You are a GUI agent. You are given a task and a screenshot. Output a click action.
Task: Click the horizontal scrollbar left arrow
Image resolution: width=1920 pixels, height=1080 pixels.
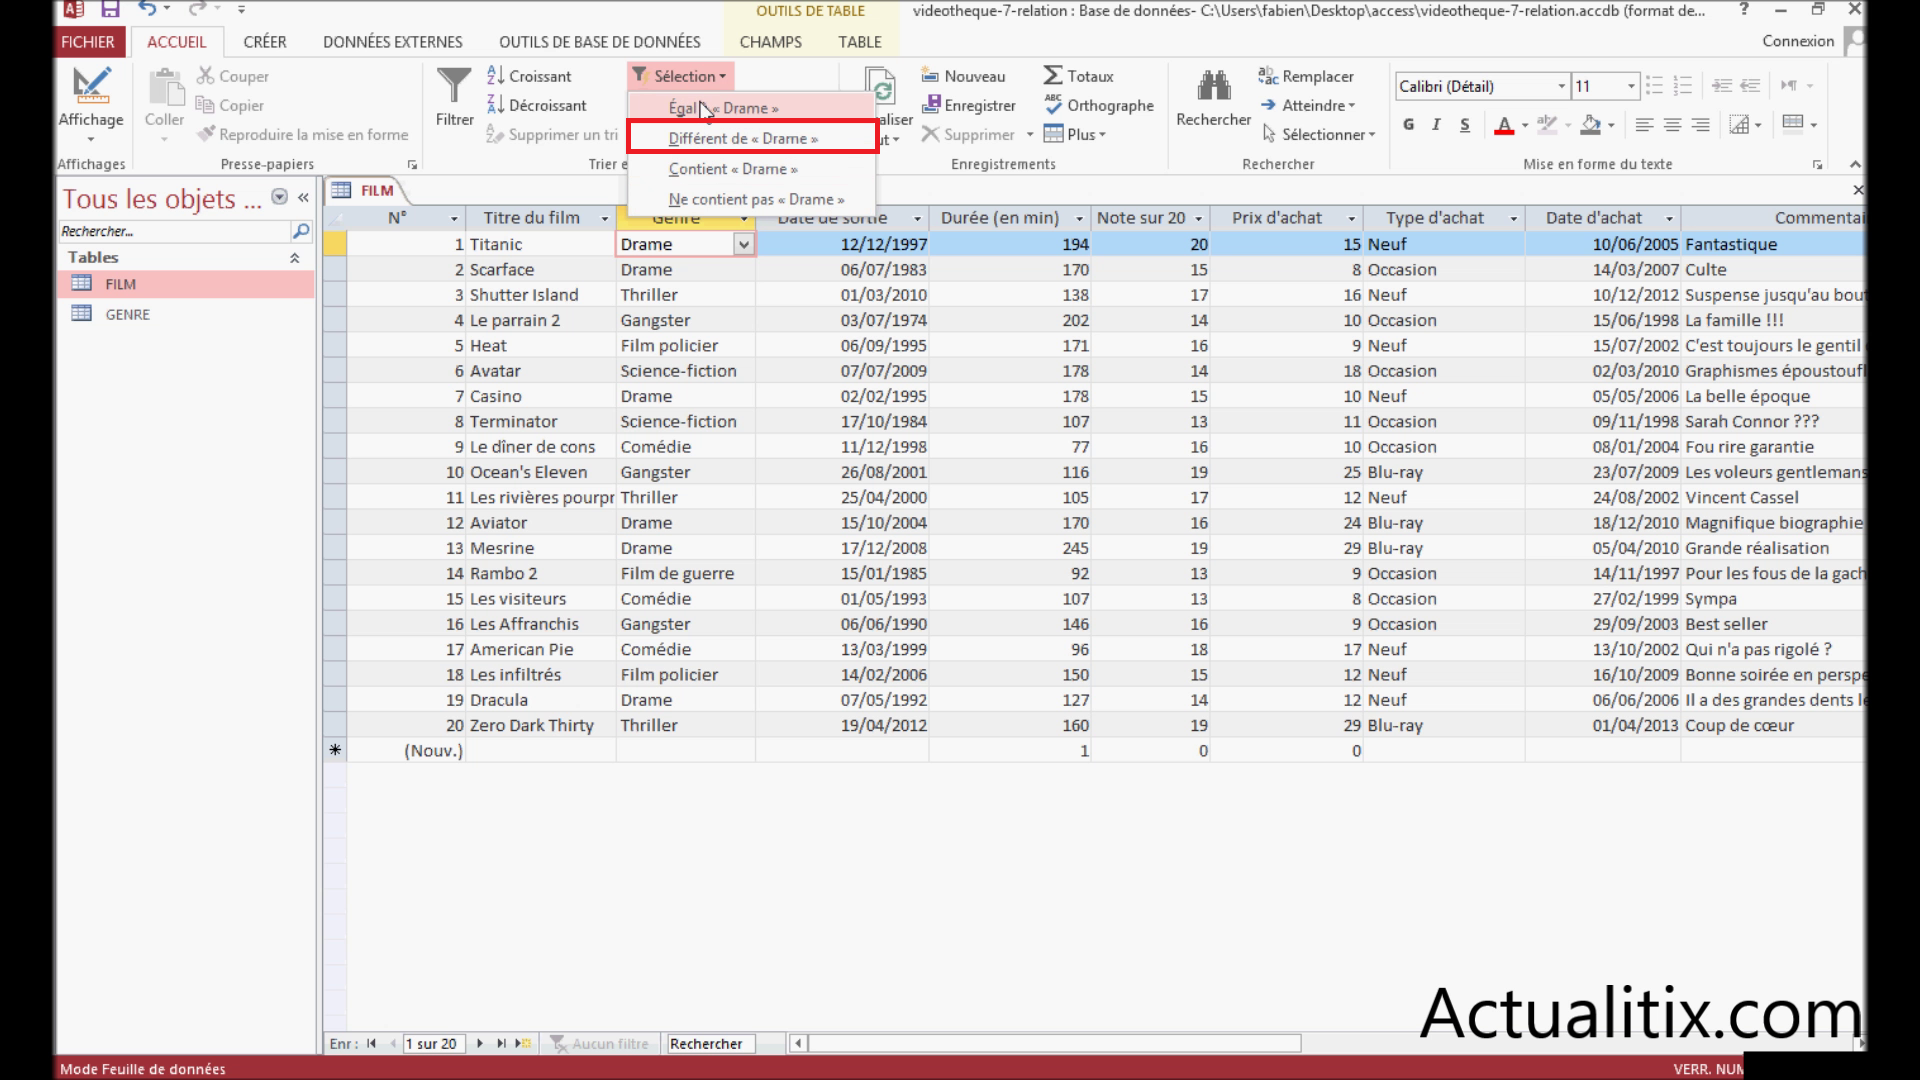(x=798, y=1043)
